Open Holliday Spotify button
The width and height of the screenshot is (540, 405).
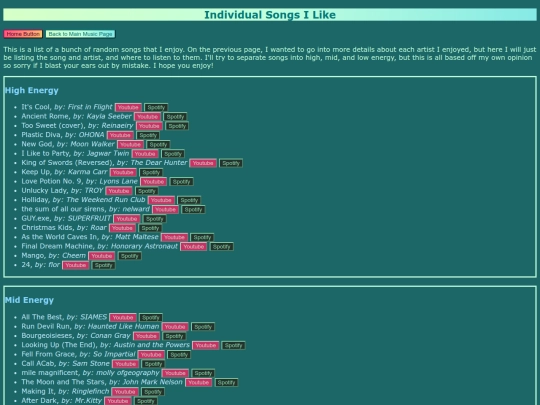(189, 200)
